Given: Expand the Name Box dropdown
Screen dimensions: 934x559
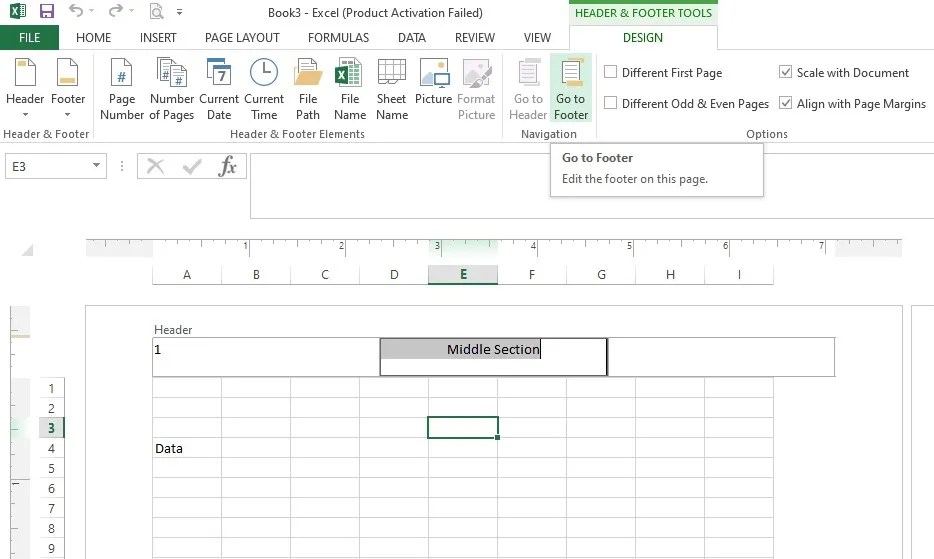Looking at the screenshot, I should [x=96, y=166].
